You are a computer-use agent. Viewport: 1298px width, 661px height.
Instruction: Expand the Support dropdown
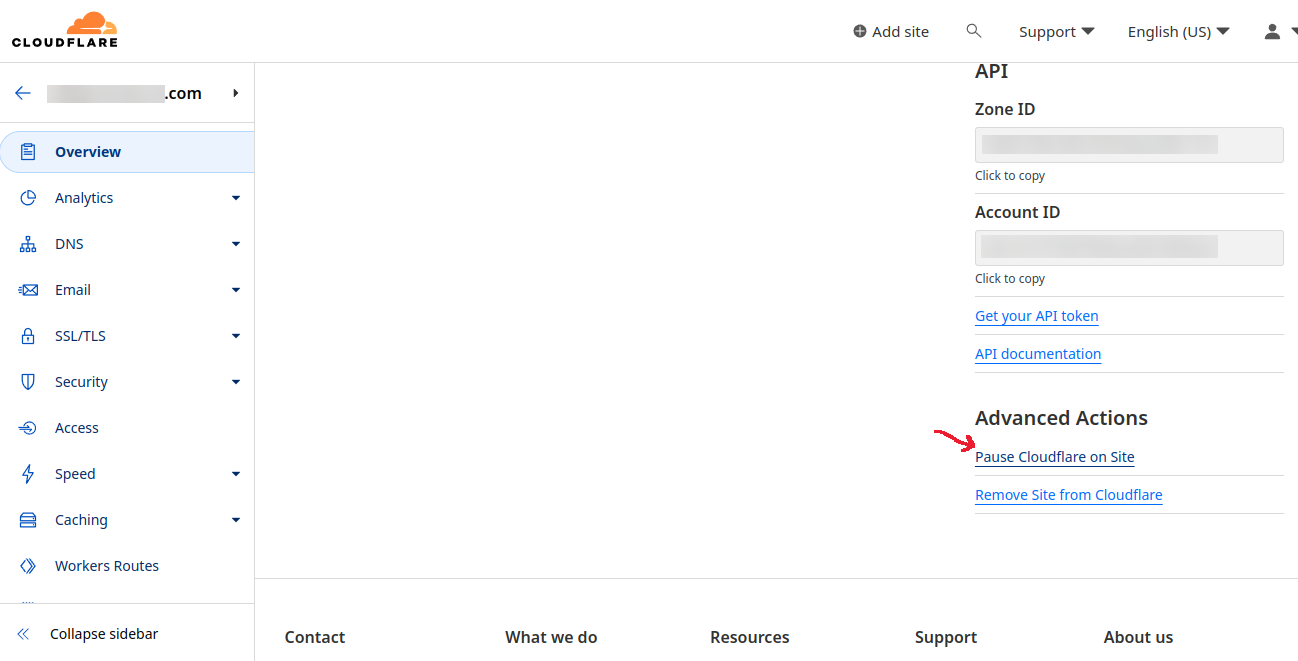click(1056, 32)
